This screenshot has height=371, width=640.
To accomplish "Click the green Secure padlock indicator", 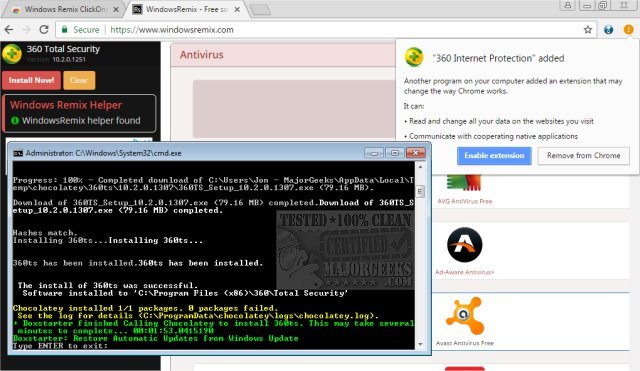I will (x=64, y=30).
